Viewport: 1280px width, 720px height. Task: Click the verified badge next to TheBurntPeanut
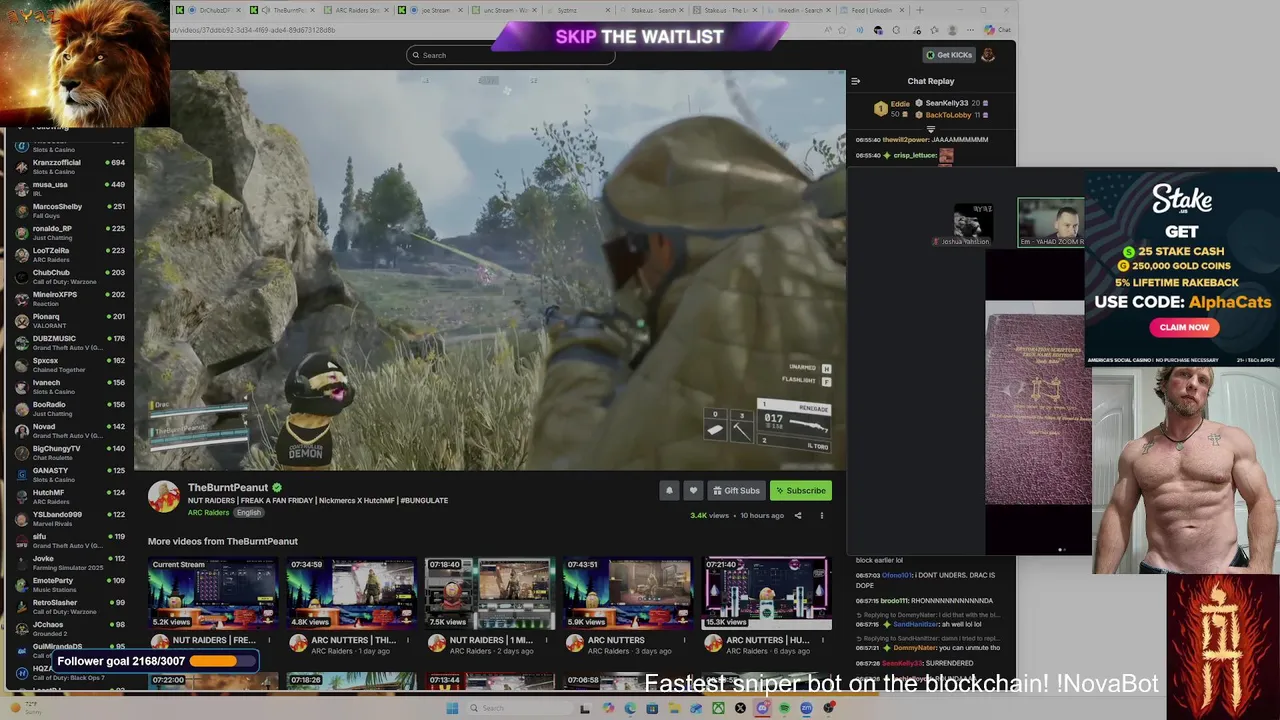coord(277,488)
